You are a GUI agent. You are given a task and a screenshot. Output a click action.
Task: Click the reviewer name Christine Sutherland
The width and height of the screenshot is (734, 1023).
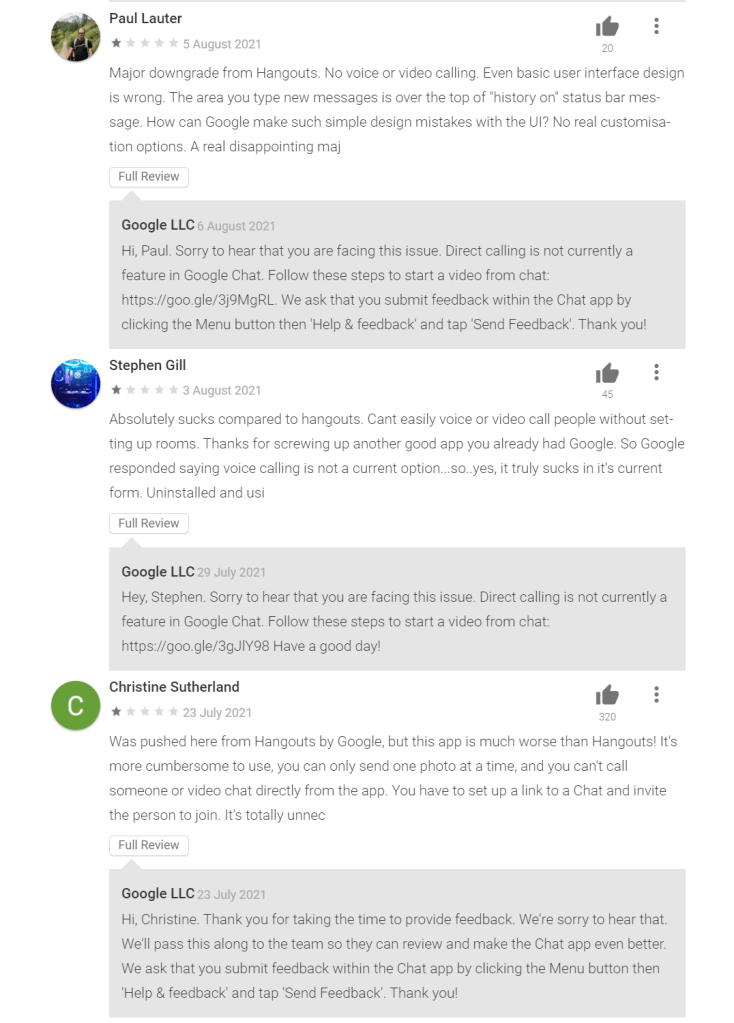pyautogui.click(x=174, y=687)
